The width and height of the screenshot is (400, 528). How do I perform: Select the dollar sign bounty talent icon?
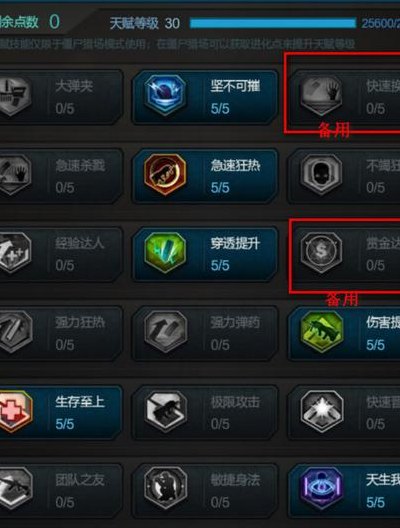coord(322,252)
